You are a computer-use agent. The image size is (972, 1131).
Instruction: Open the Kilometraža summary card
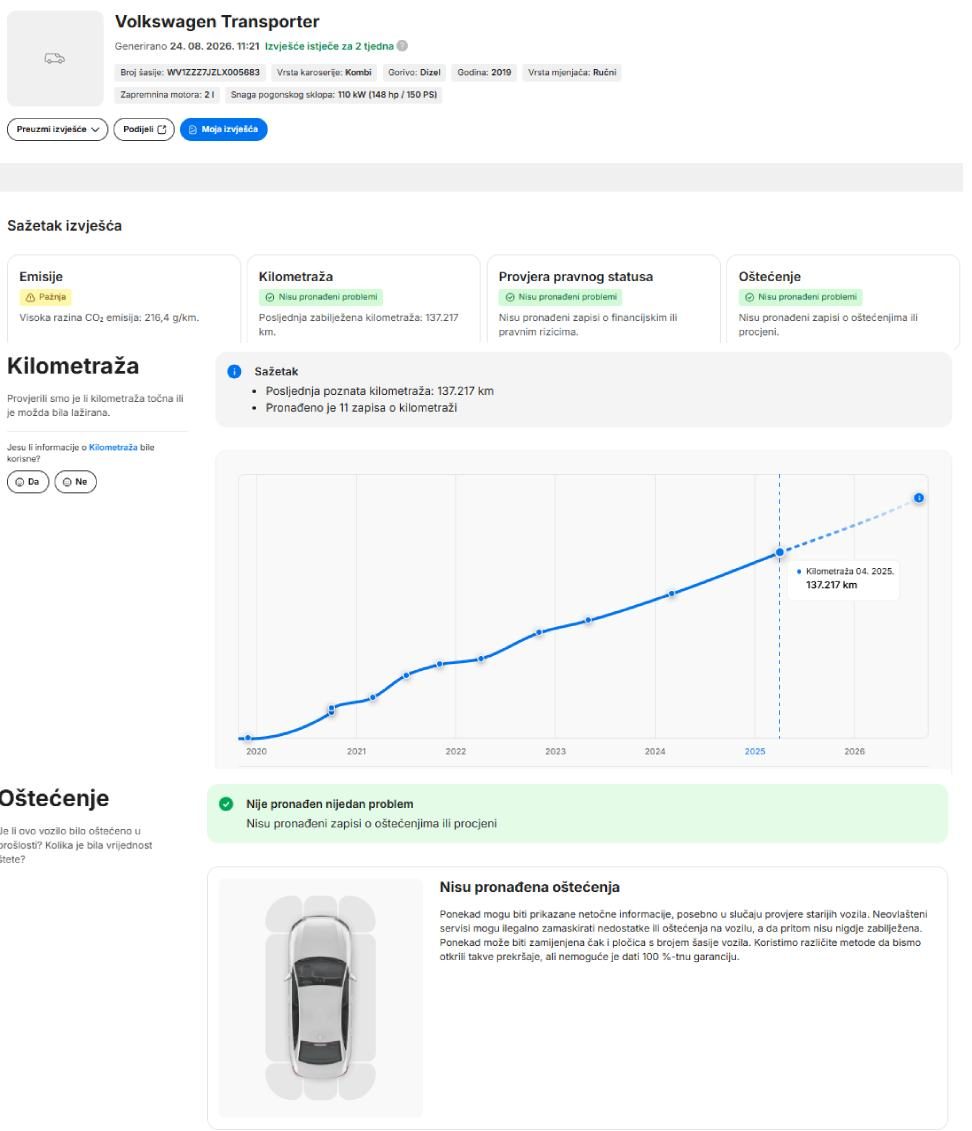(x=363, y=299)
